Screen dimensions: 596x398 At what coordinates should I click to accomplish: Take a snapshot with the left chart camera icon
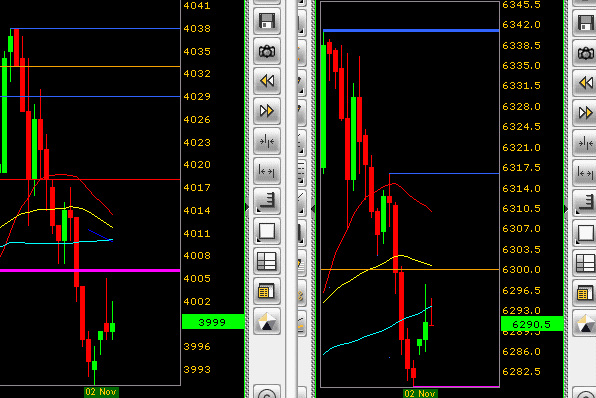(x=267, y=51)
